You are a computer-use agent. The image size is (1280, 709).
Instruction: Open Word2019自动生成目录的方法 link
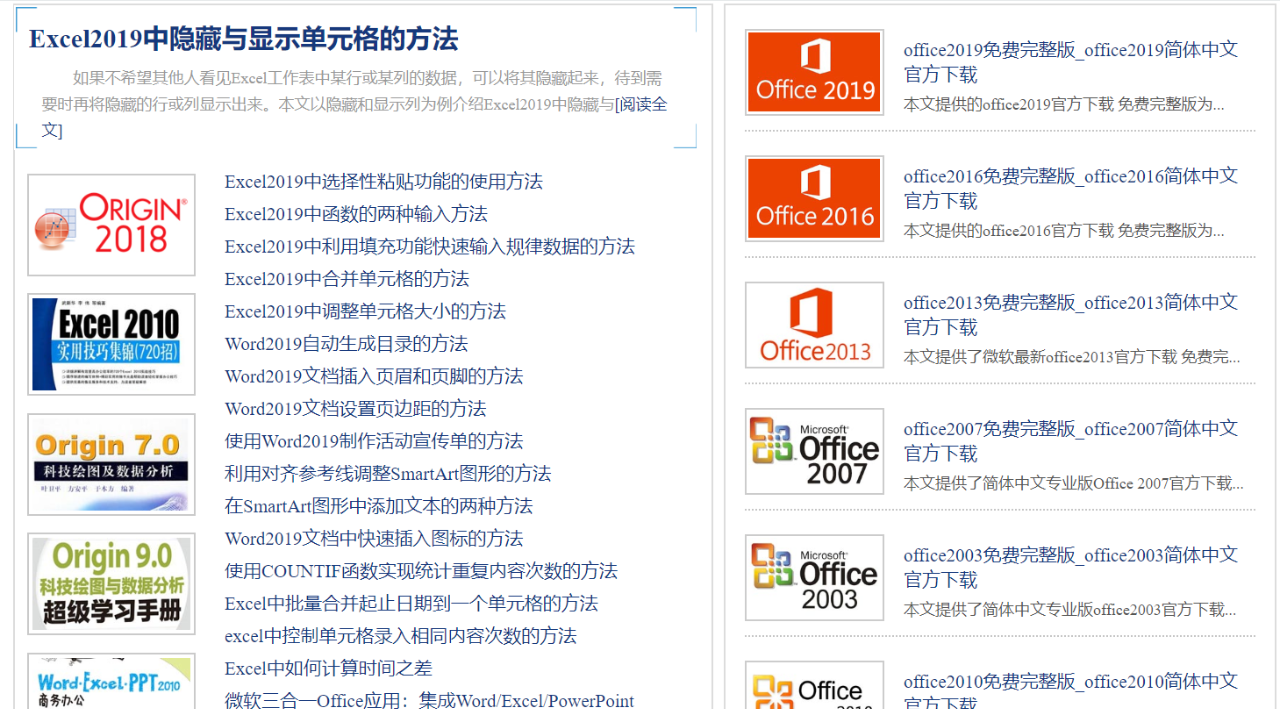[346, 344]
